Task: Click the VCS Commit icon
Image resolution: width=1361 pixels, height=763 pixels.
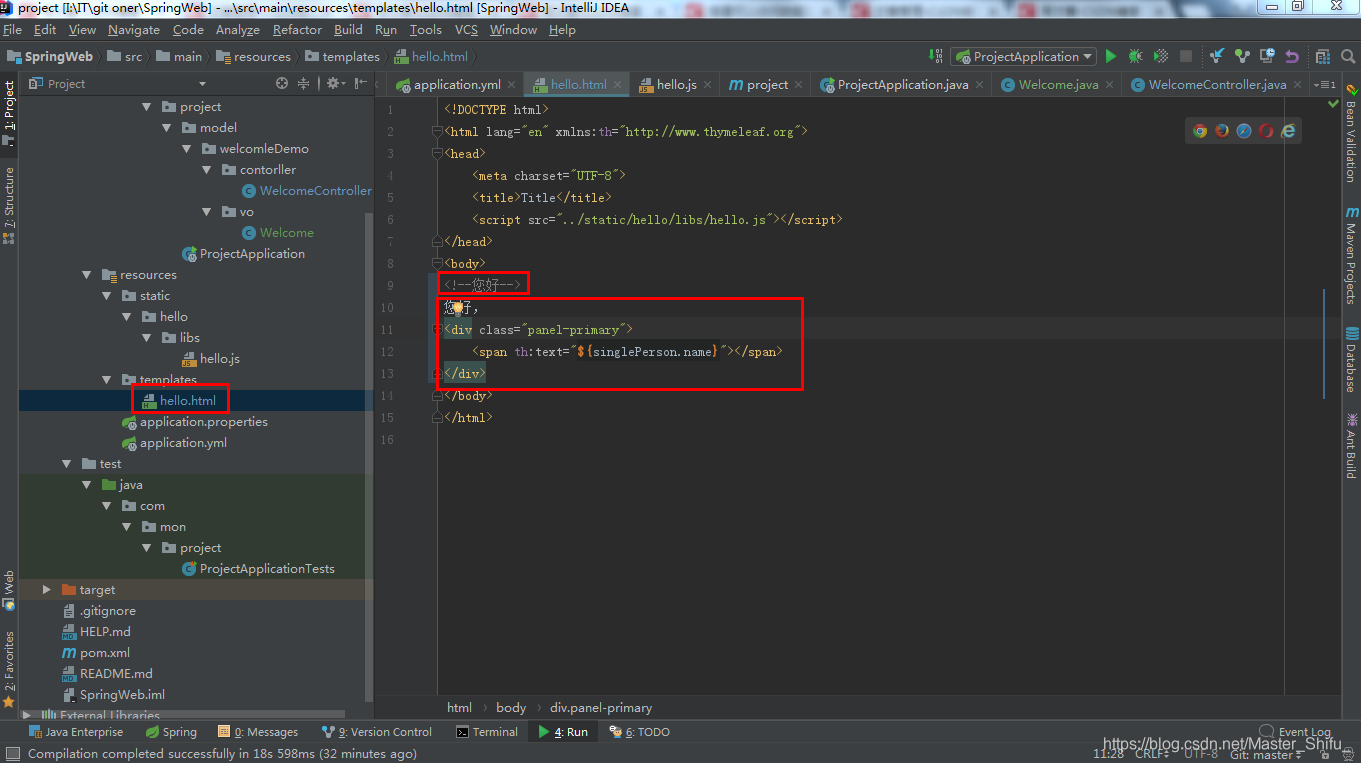Action: 1242,57
